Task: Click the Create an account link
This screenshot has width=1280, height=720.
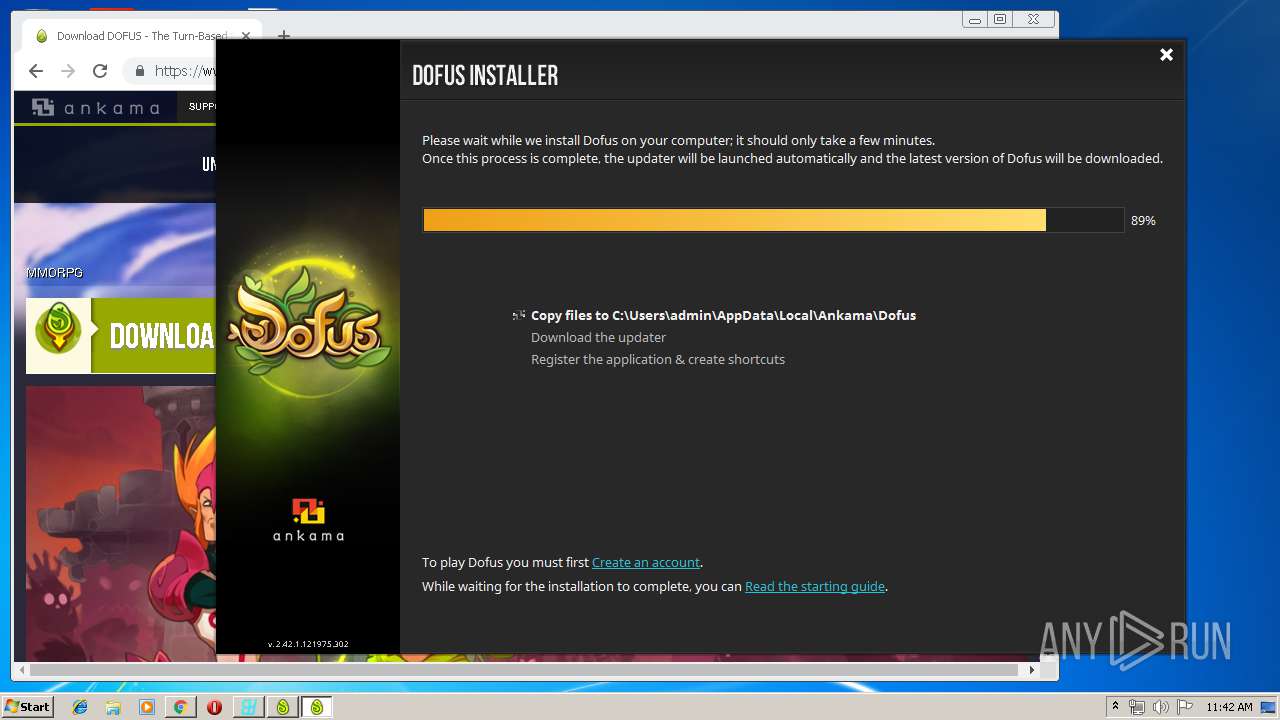Action: coord(646,562)
